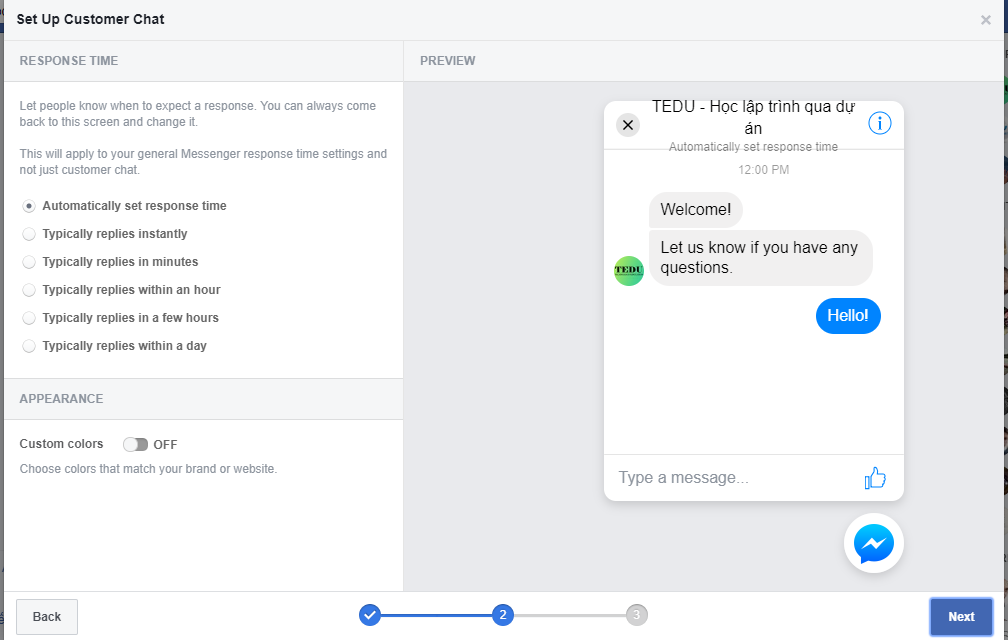Click step 2 circle in progress bar
1008x640 pixels.
pyautogui.click(x=503, y=615)
